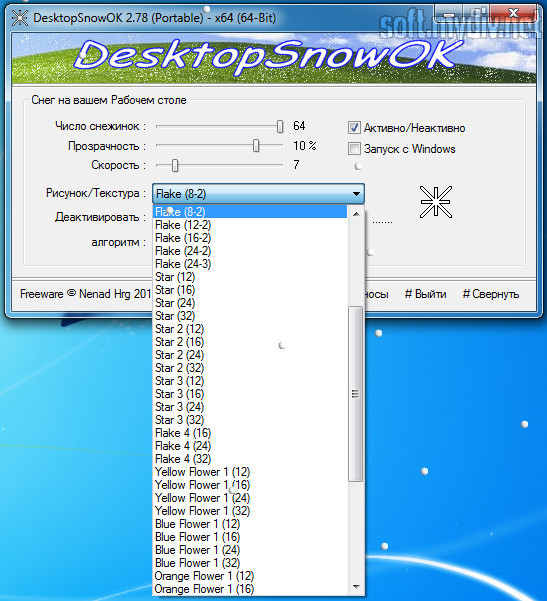Select the Flake (24-3) entry

pos(250,264)
